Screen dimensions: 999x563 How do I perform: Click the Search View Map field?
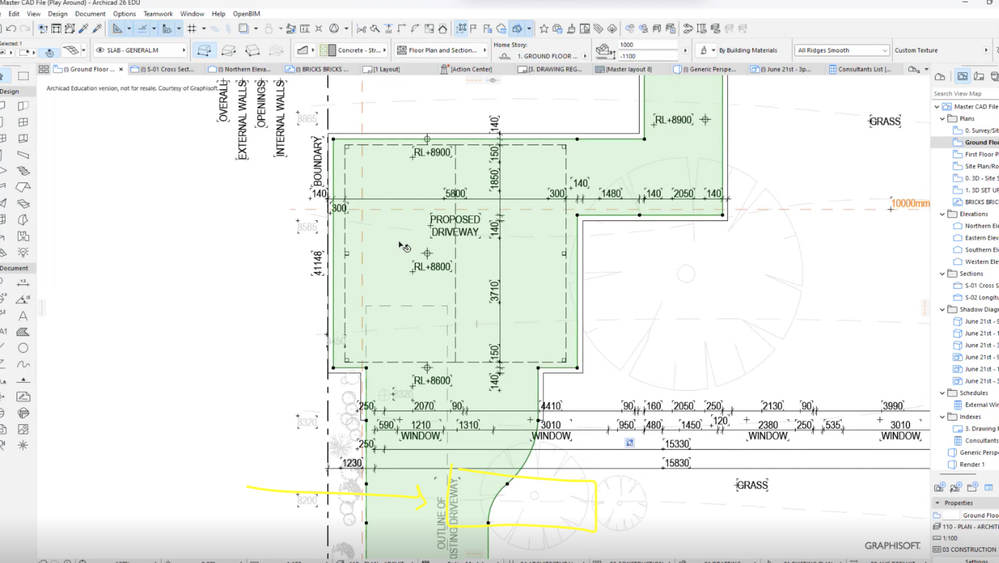point(965,94)
